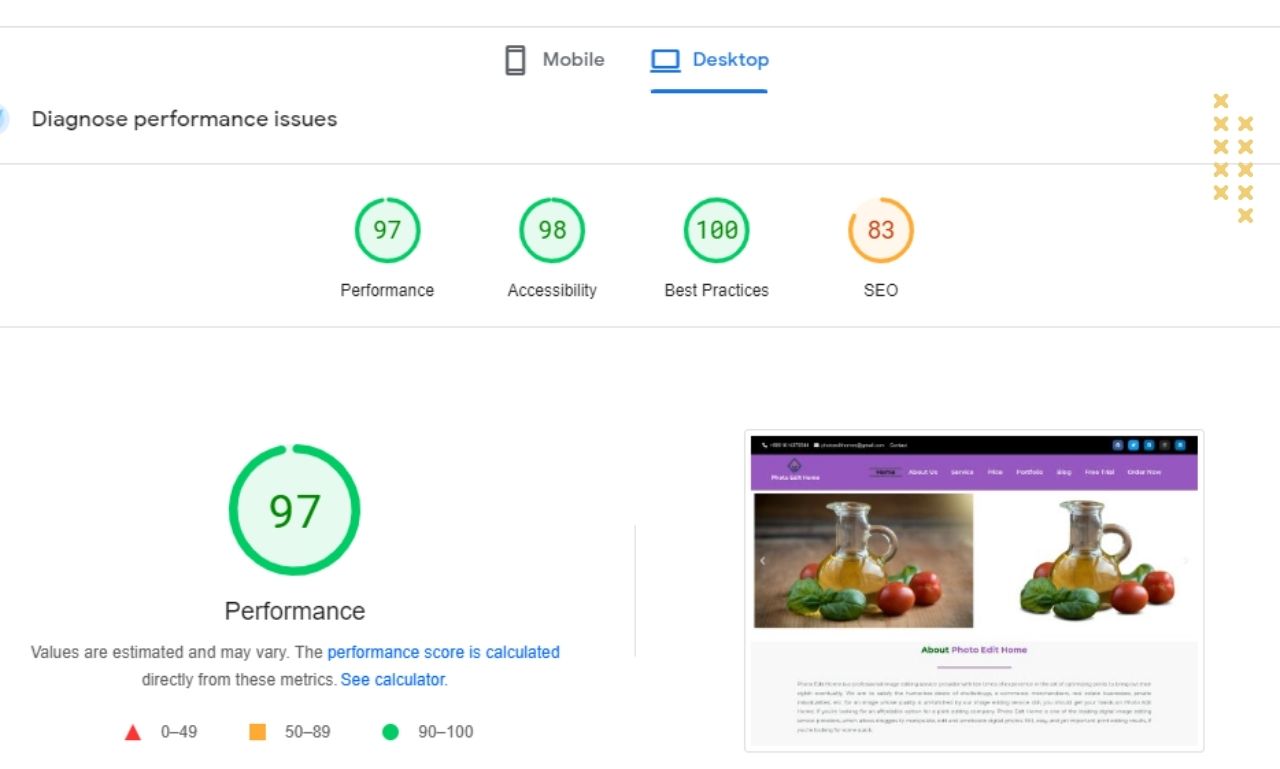Screen dimensions: 1280x769
Task: Open the See calculator link
Action: [392, 679]
